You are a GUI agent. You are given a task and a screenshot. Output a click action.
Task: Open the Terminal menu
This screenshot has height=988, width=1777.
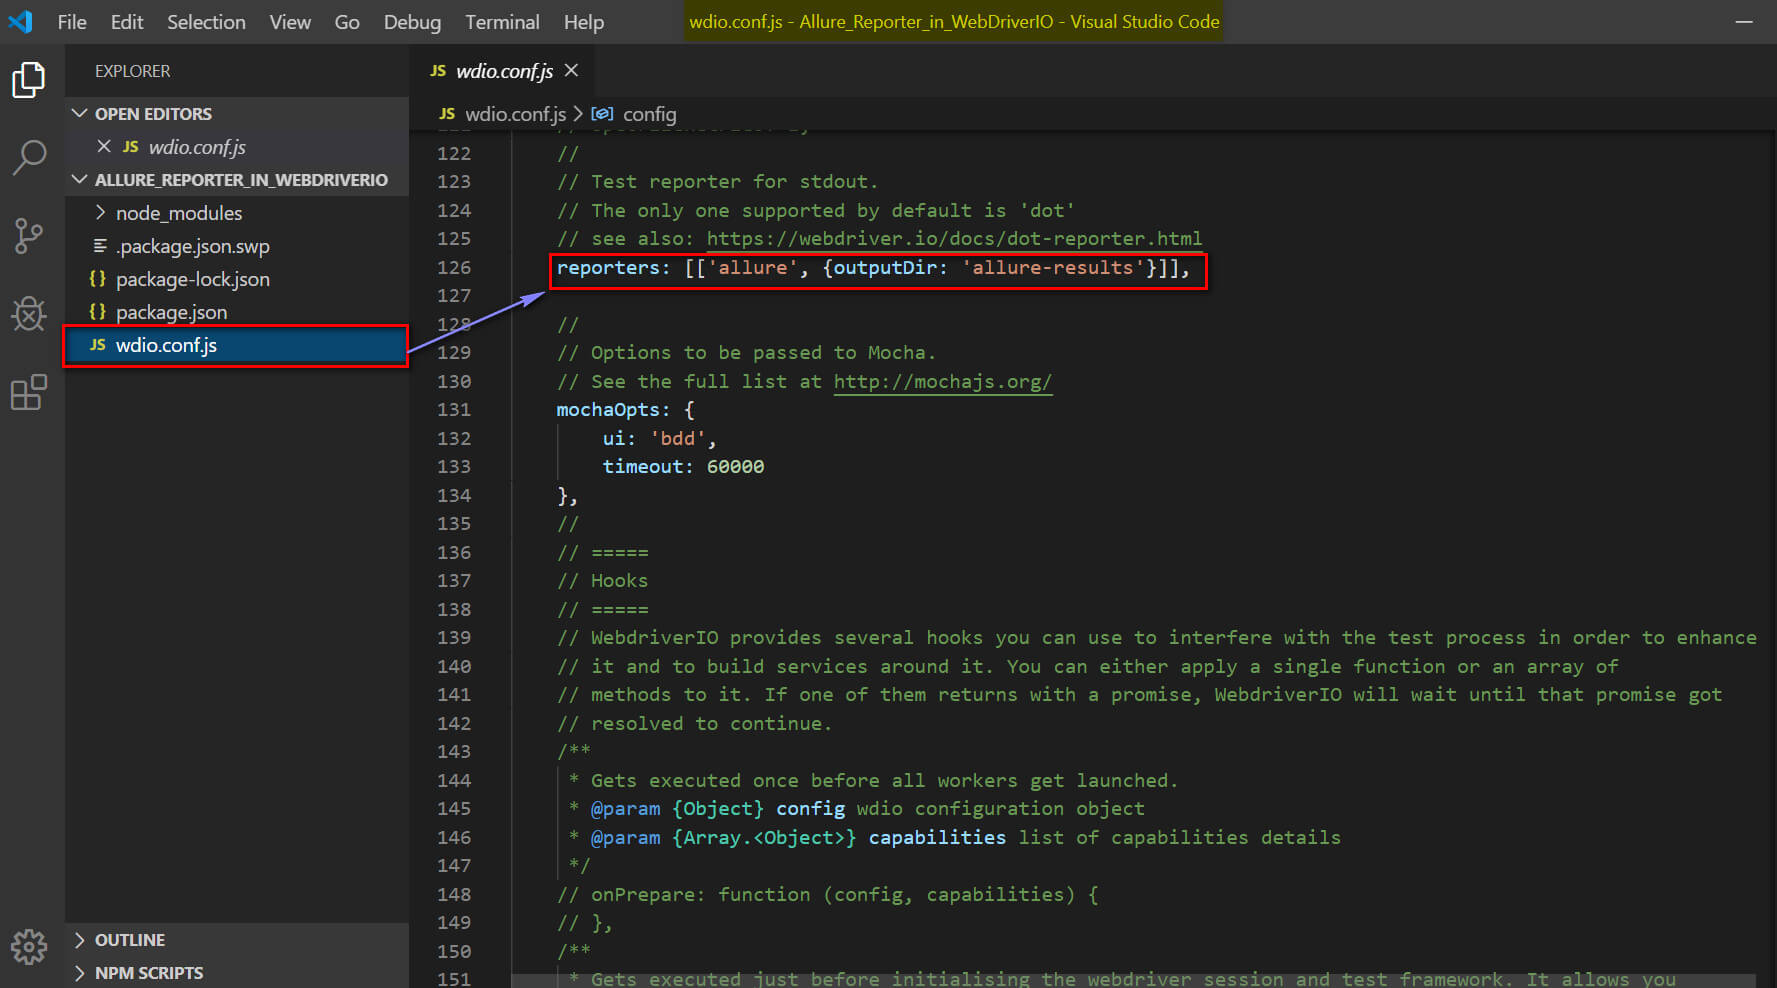point(502,22)
